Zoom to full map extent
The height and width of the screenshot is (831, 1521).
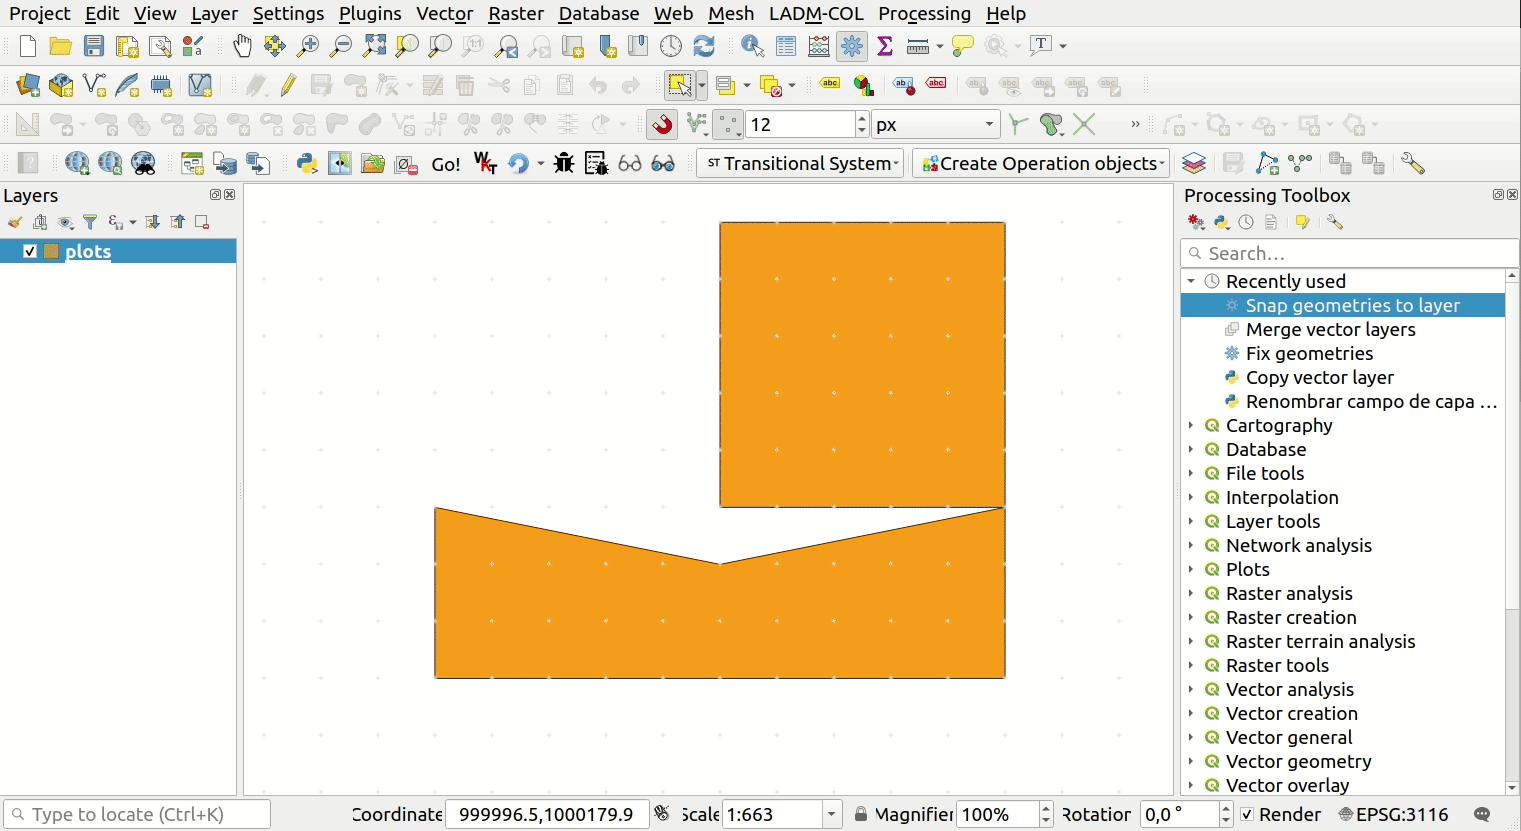pos(373,46)
